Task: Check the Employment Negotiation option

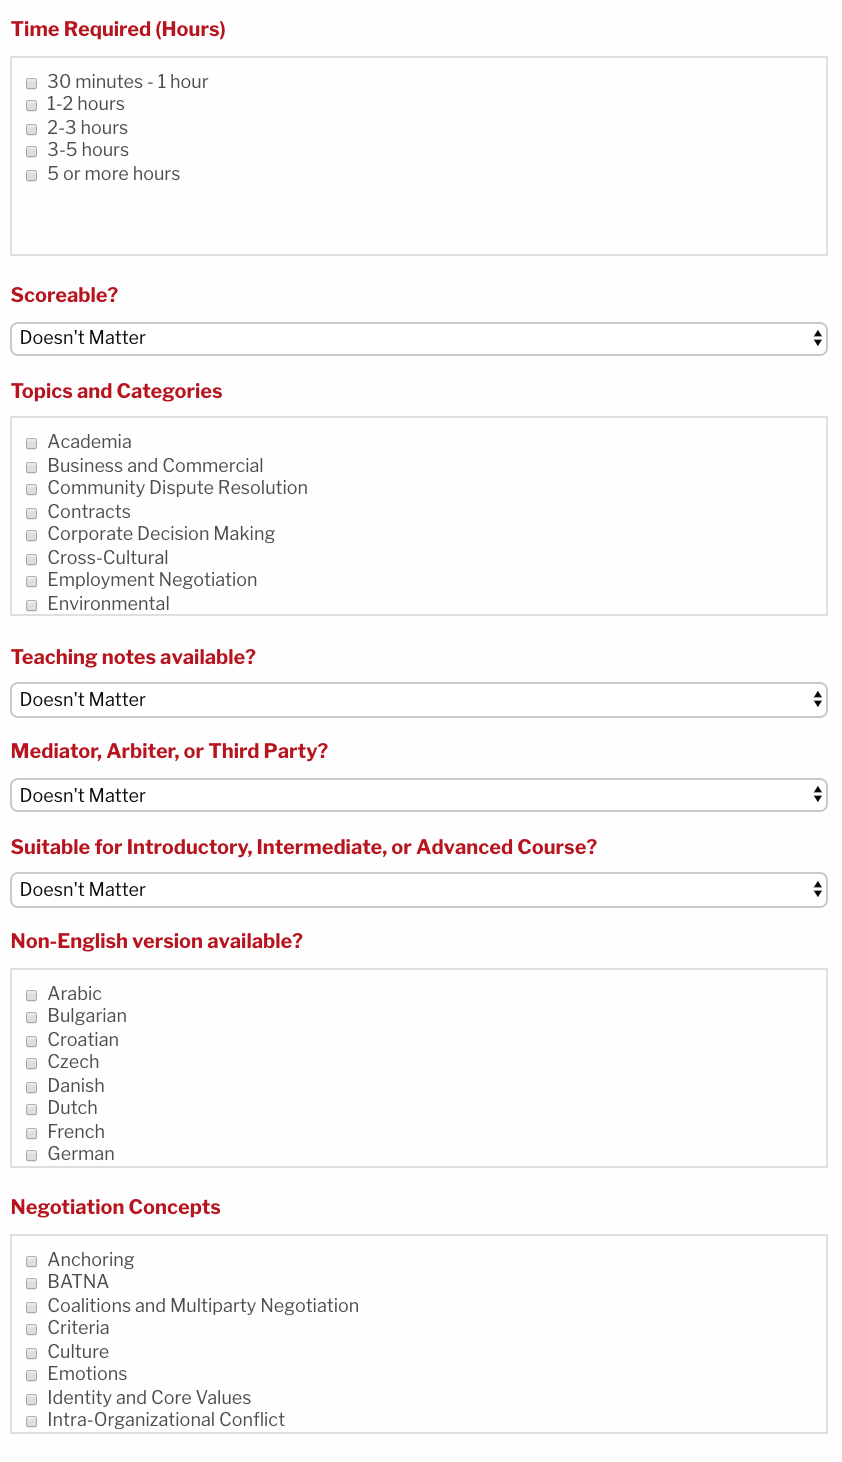Action: click(32, 581)
